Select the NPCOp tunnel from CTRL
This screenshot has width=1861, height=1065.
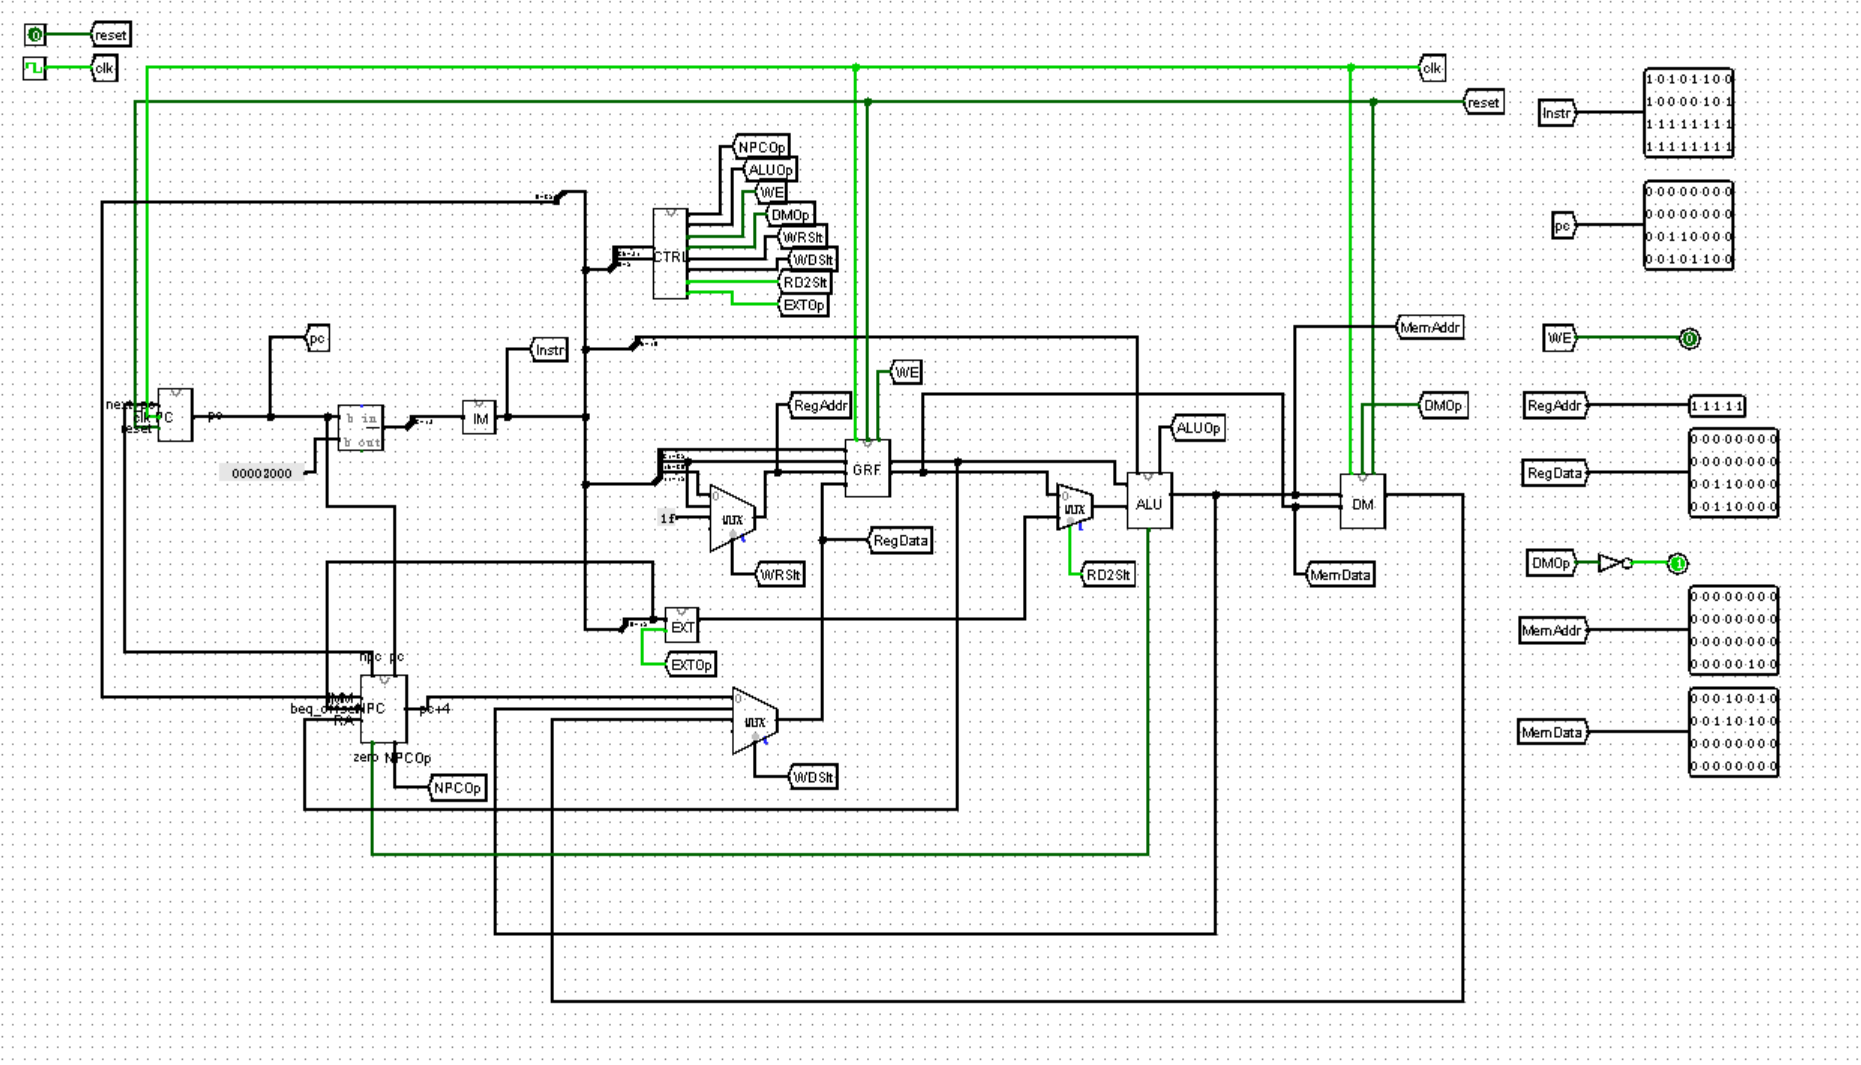tap(762, 147)
